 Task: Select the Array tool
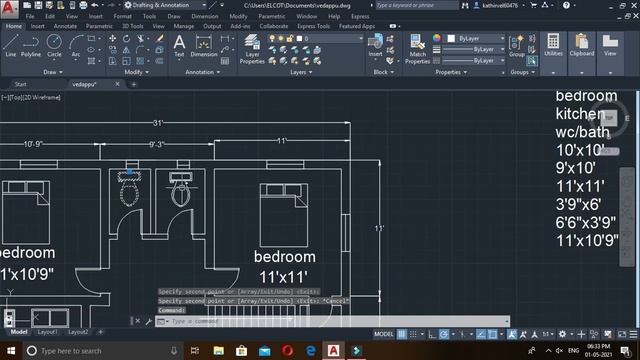[140, 61]
